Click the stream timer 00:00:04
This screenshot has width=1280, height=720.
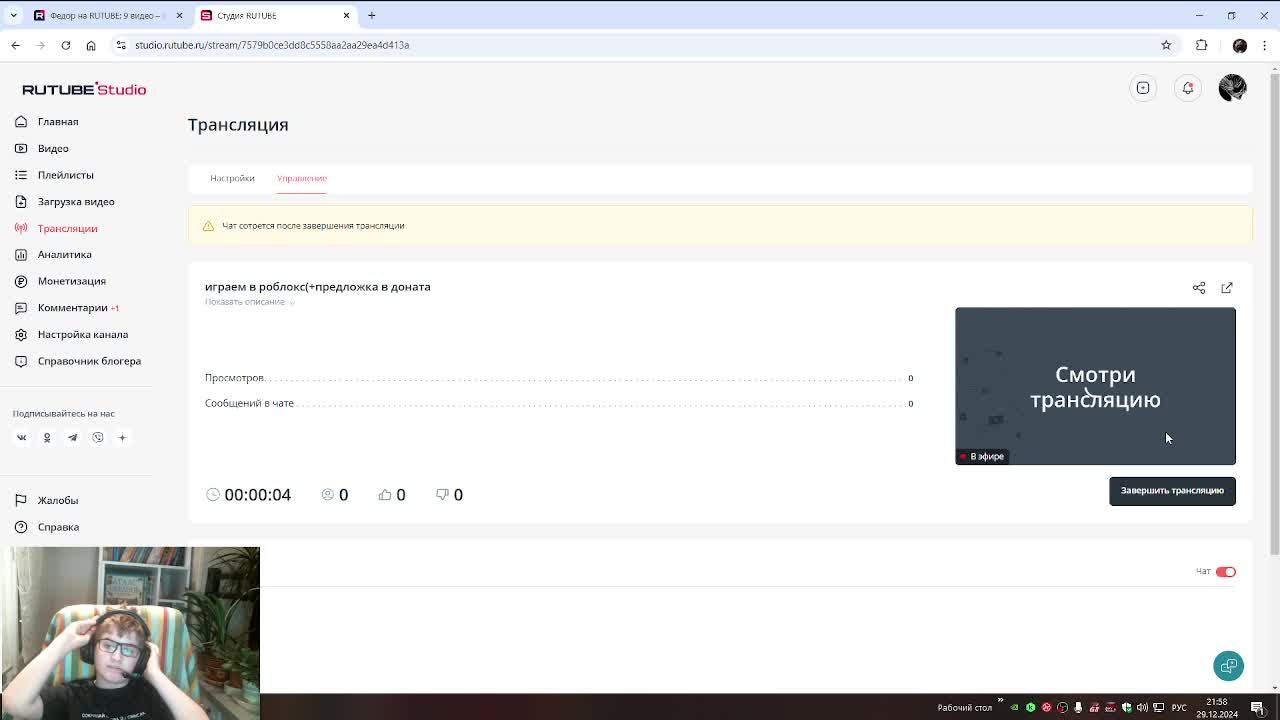pos(258,495)
